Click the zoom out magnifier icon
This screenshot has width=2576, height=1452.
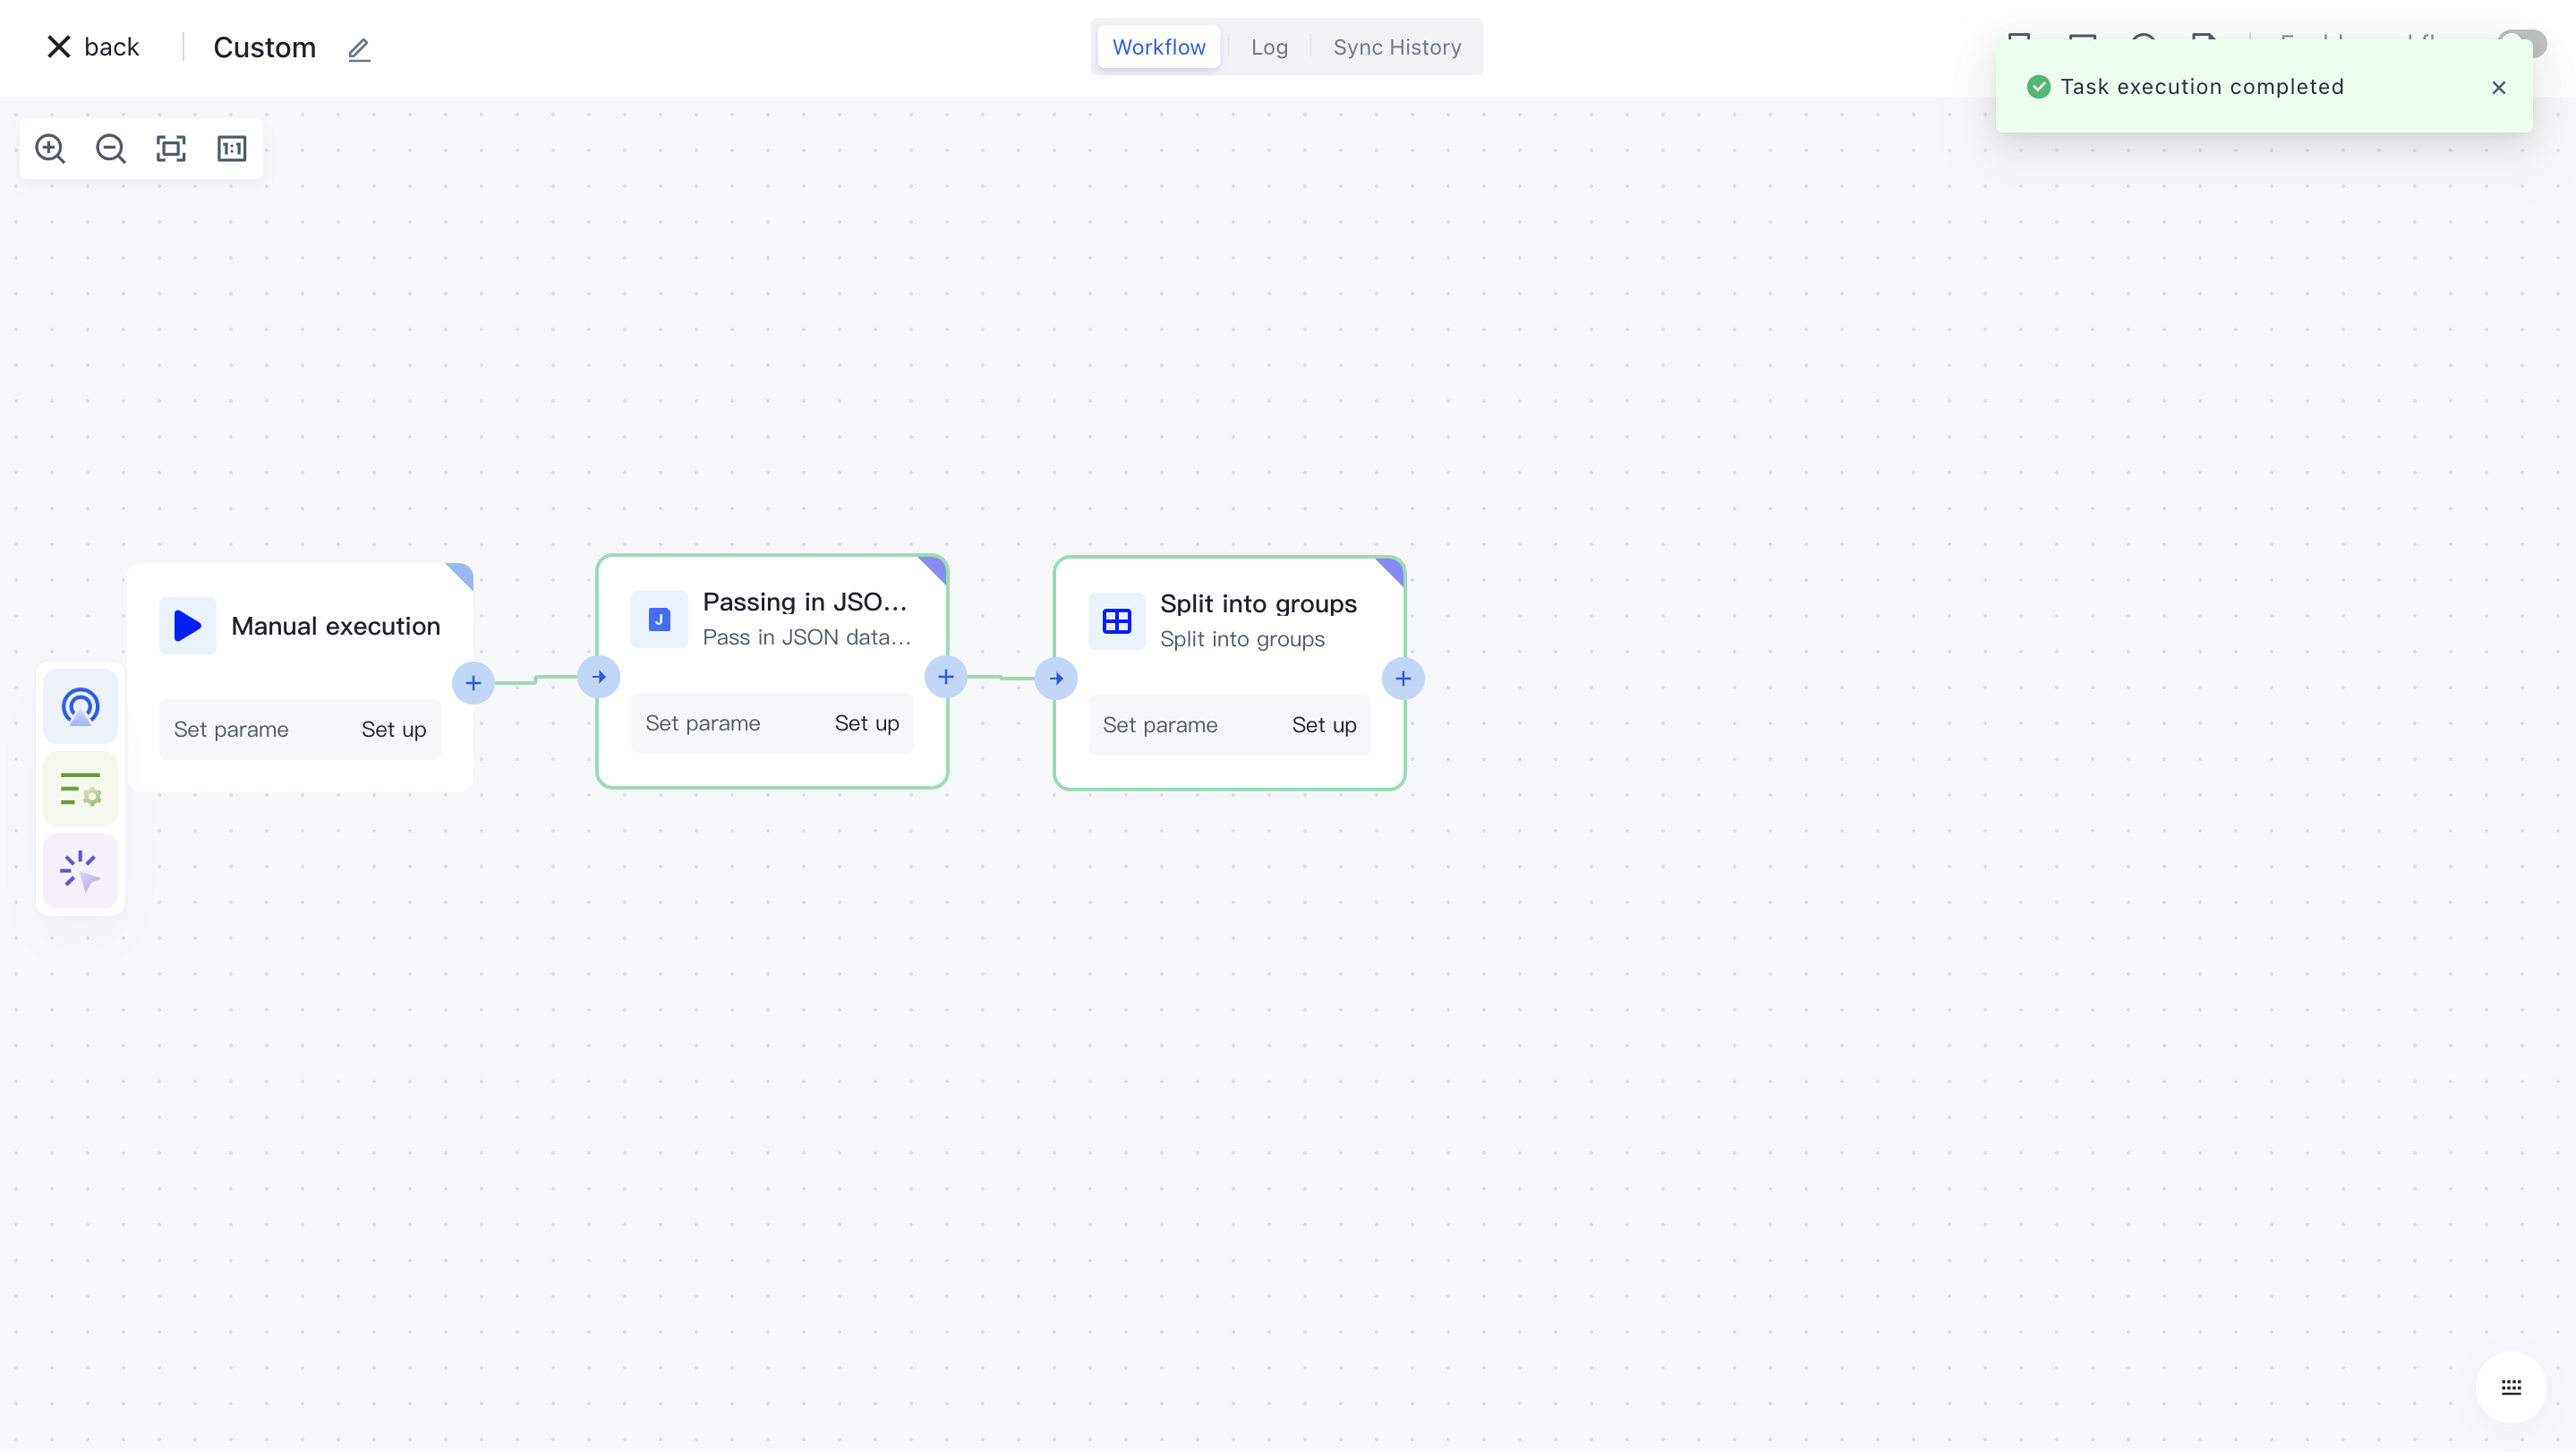(110, 149)
